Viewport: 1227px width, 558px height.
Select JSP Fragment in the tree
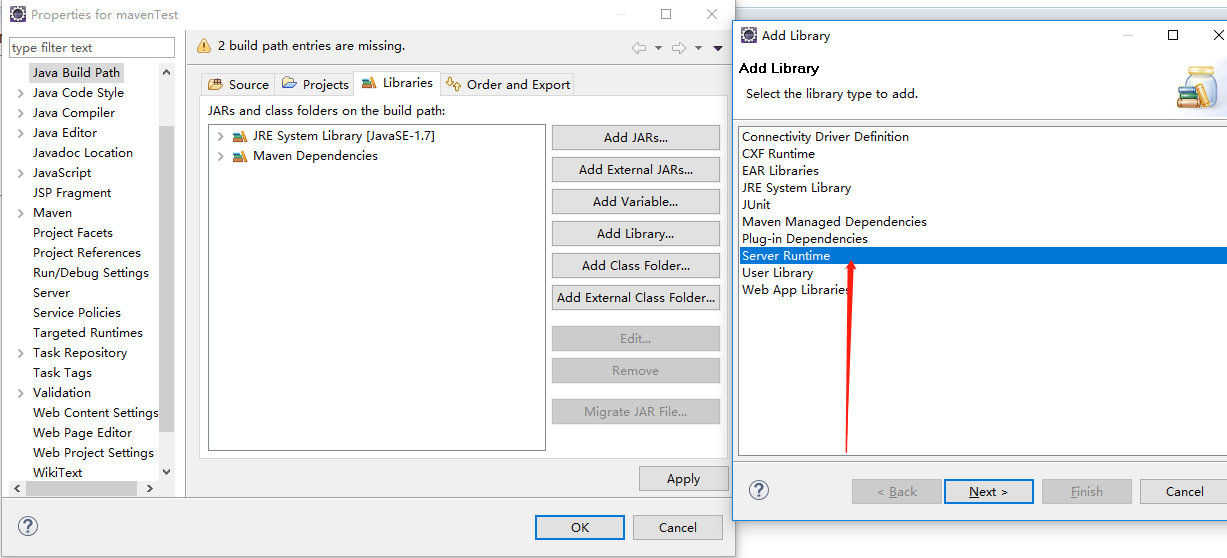click(72, 193)
